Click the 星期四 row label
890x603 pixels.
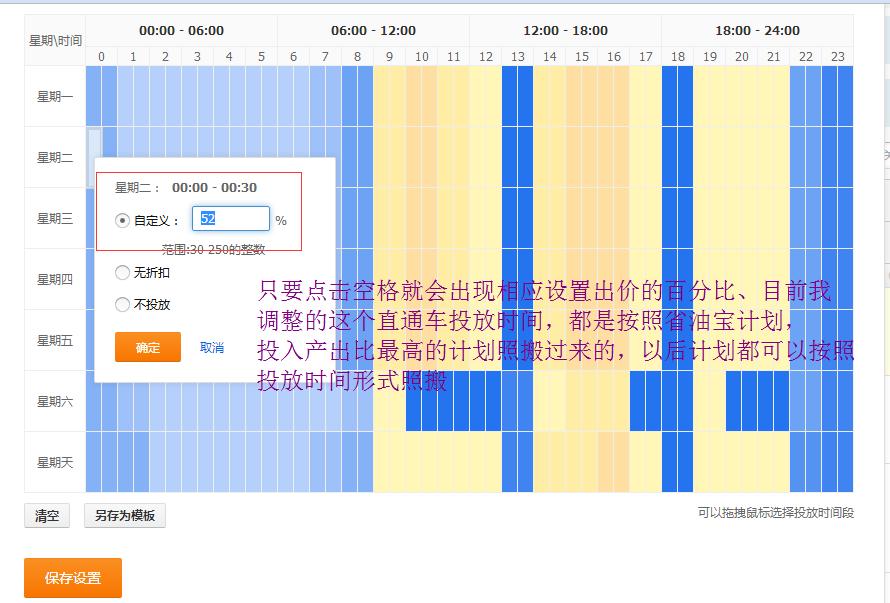point(55,279)
